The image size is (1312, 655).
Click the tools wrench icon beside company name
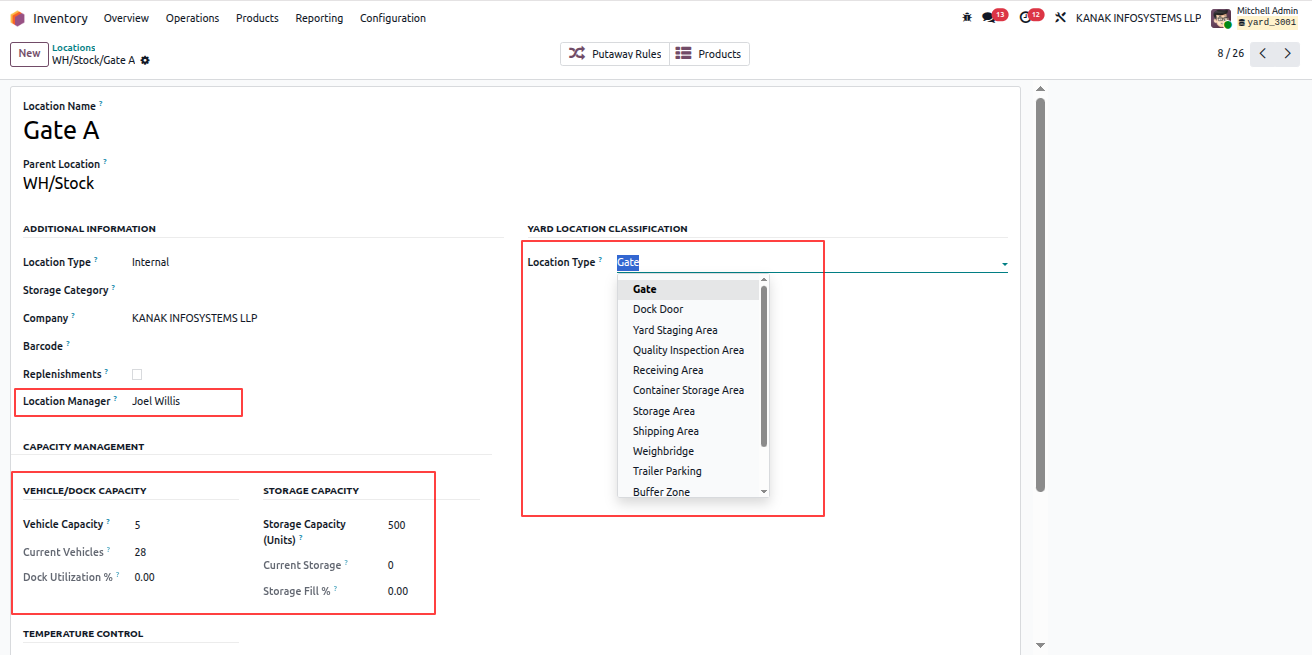coord(1061,18)
